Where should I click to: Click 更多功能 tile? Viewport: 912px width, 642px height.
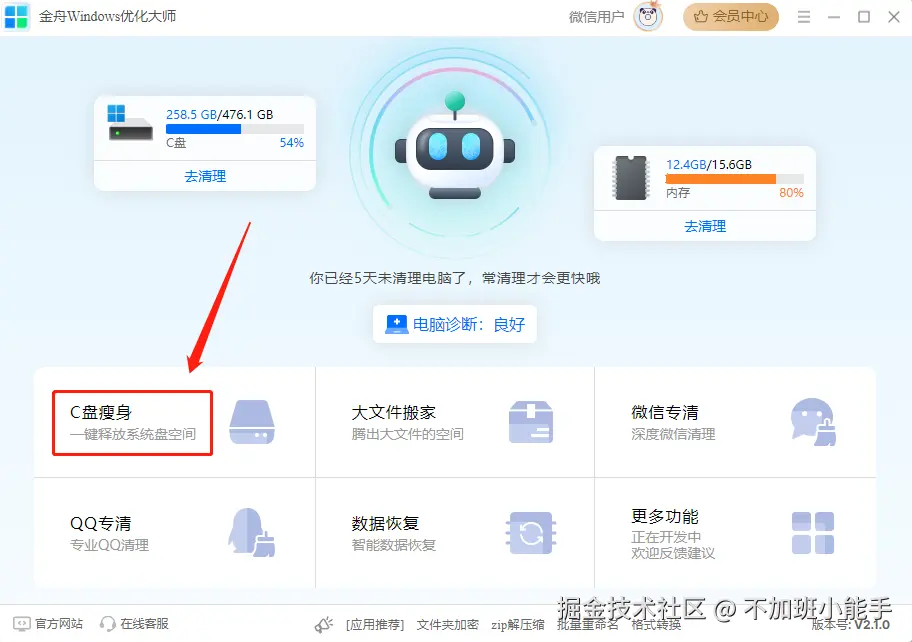point(735,533)
